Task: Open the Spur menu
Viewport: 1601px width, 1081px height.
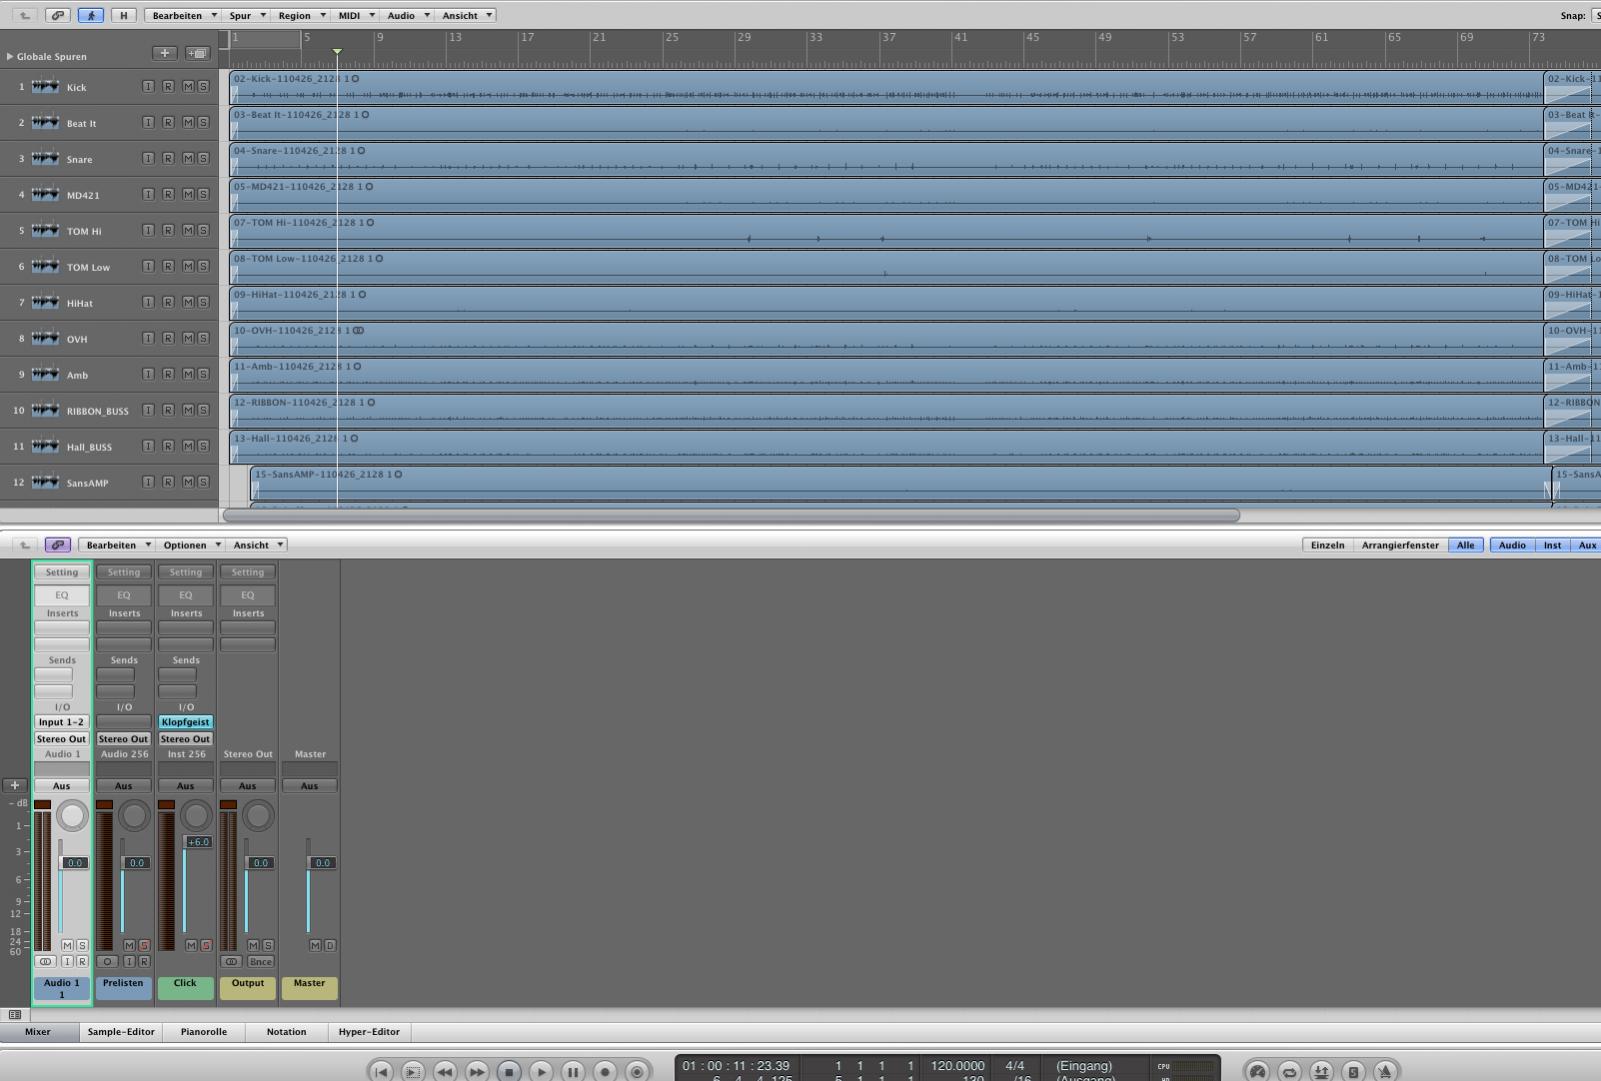Action: (x=247, y=15)
